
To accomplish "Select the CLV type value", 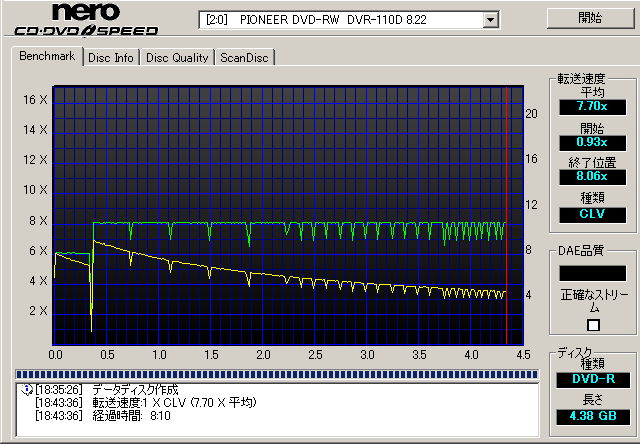I will pyautogui.click(x=592, y=214).
